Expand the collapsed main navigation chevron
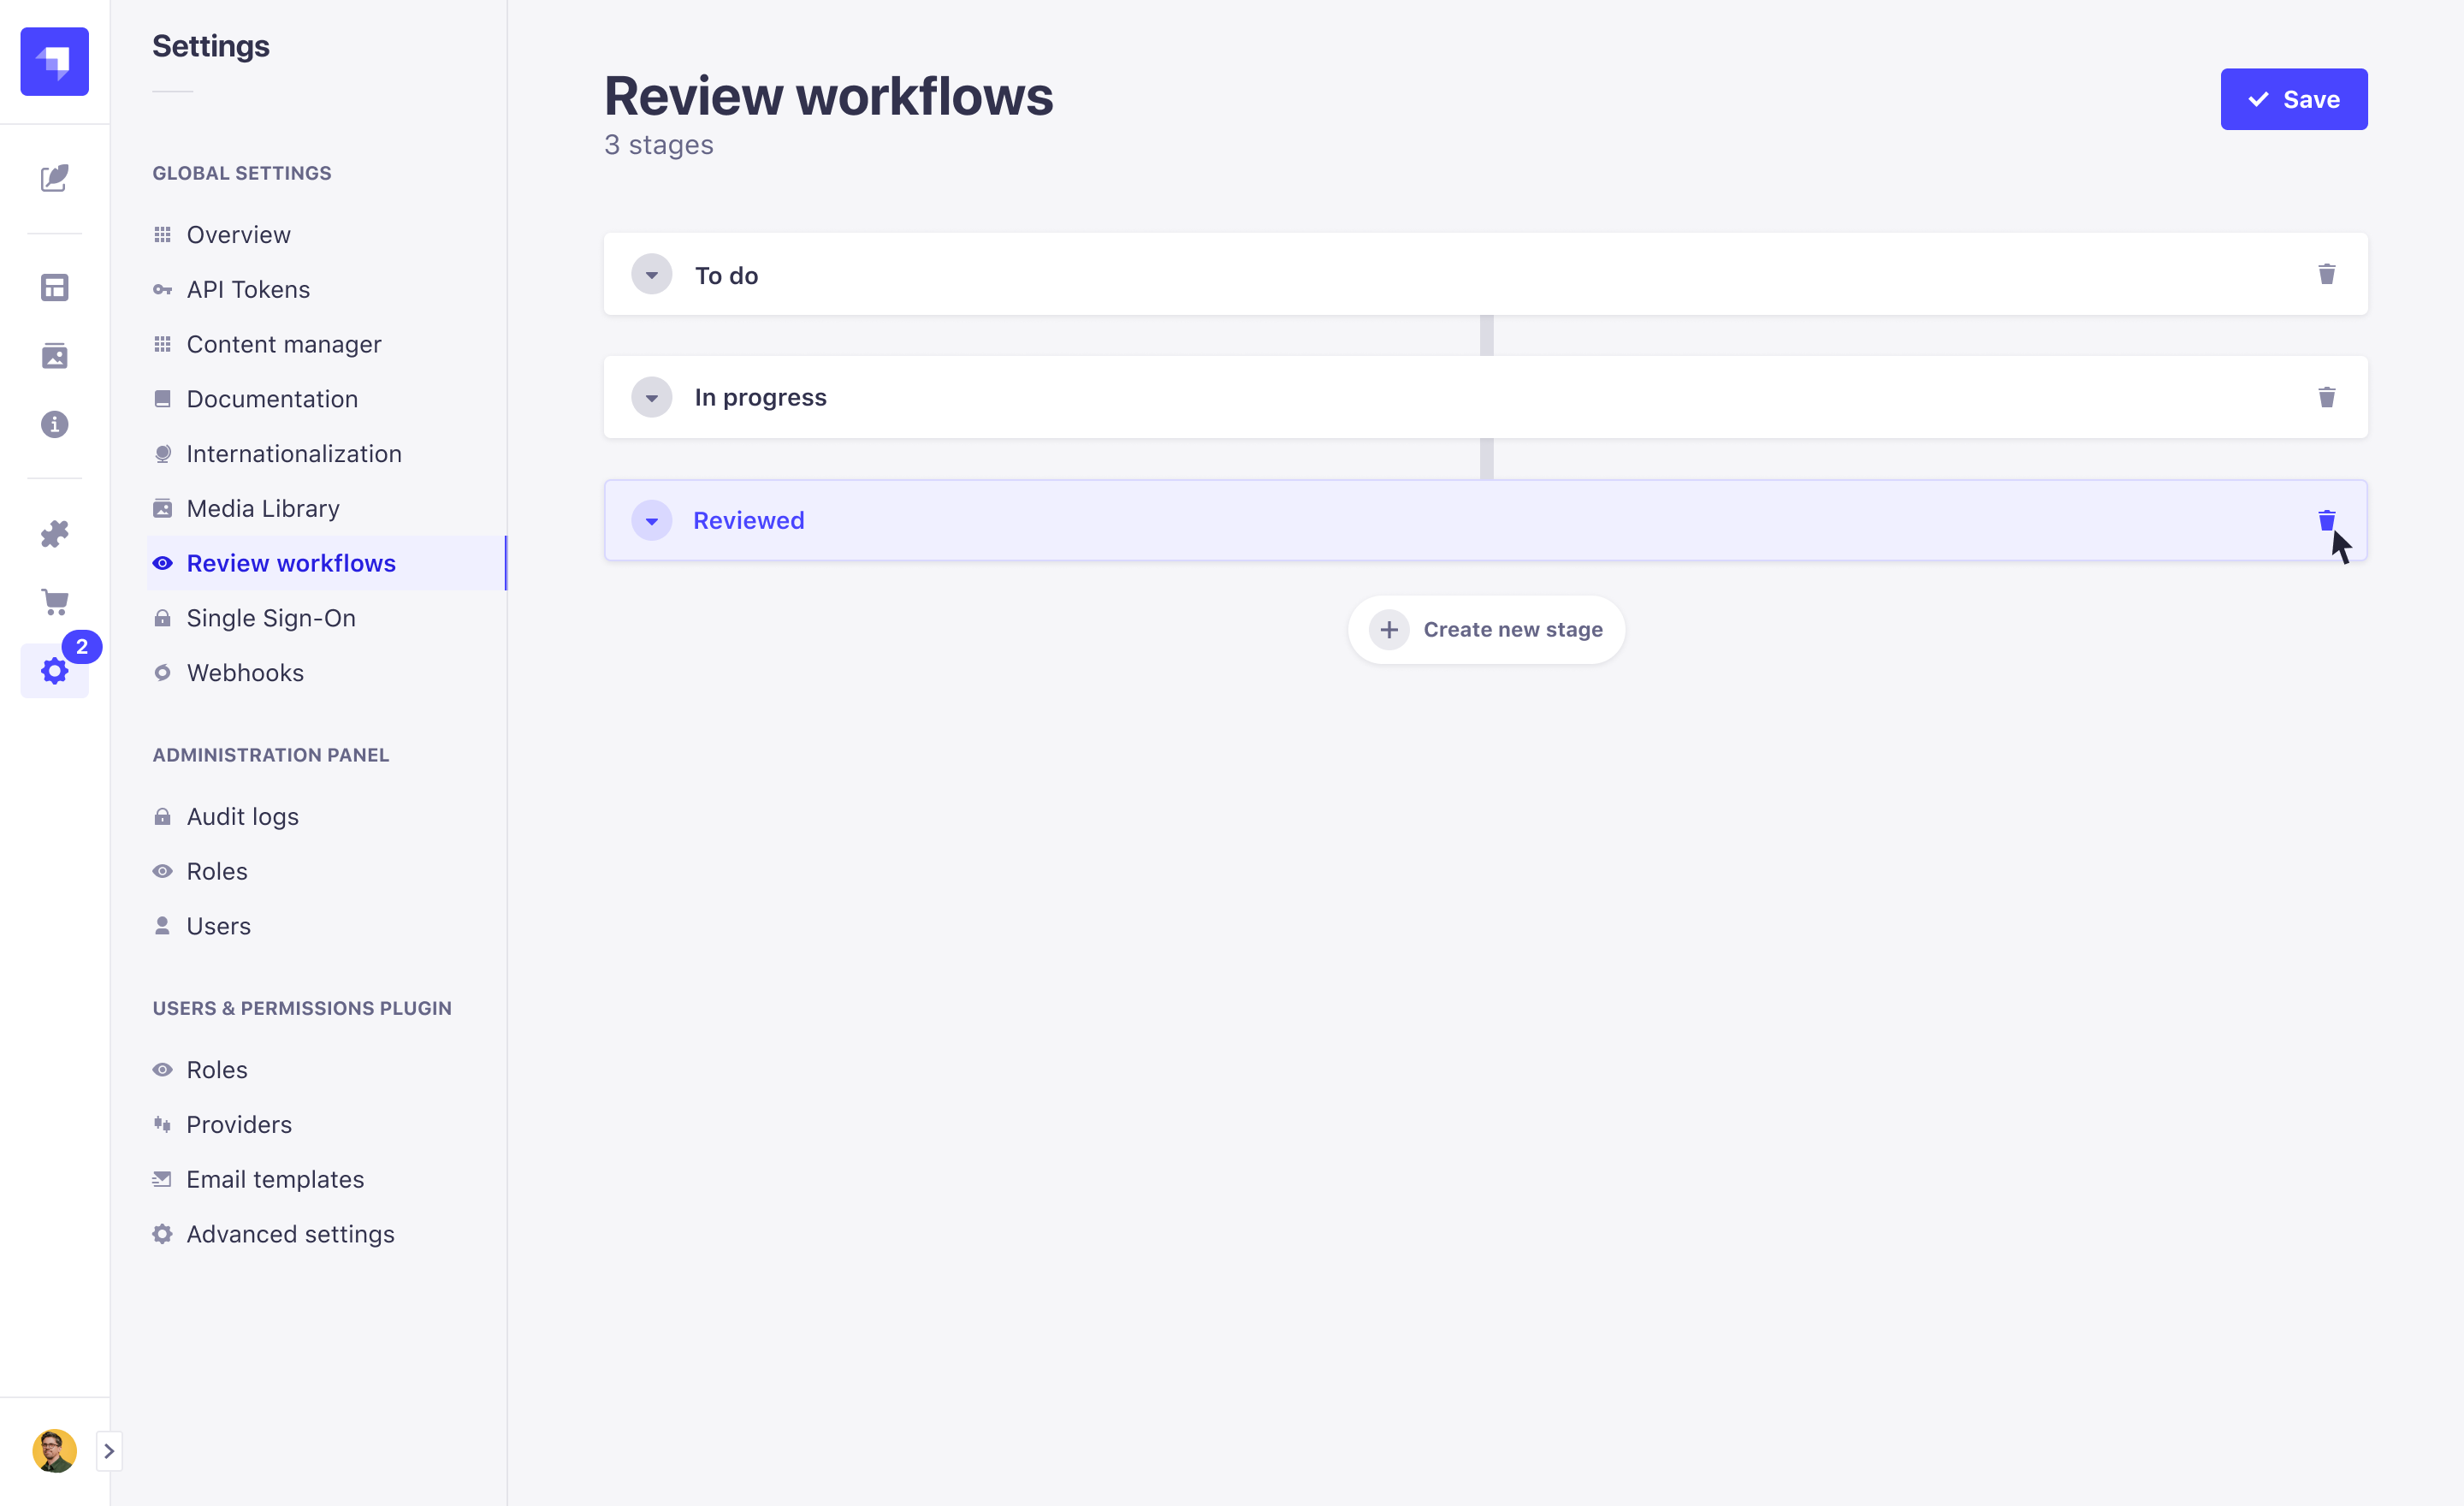Image resolution: width=2464 pixels, height=1506 pixels. (109, 1450)
